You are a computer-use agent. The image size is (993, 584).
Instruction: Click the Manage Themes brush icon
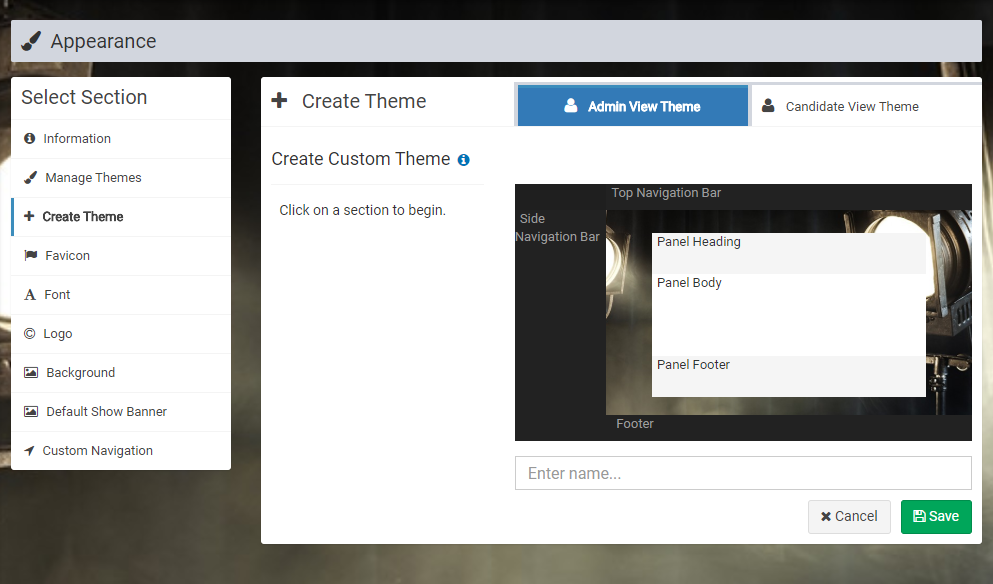pyautogui.click(x=30, y=177)
